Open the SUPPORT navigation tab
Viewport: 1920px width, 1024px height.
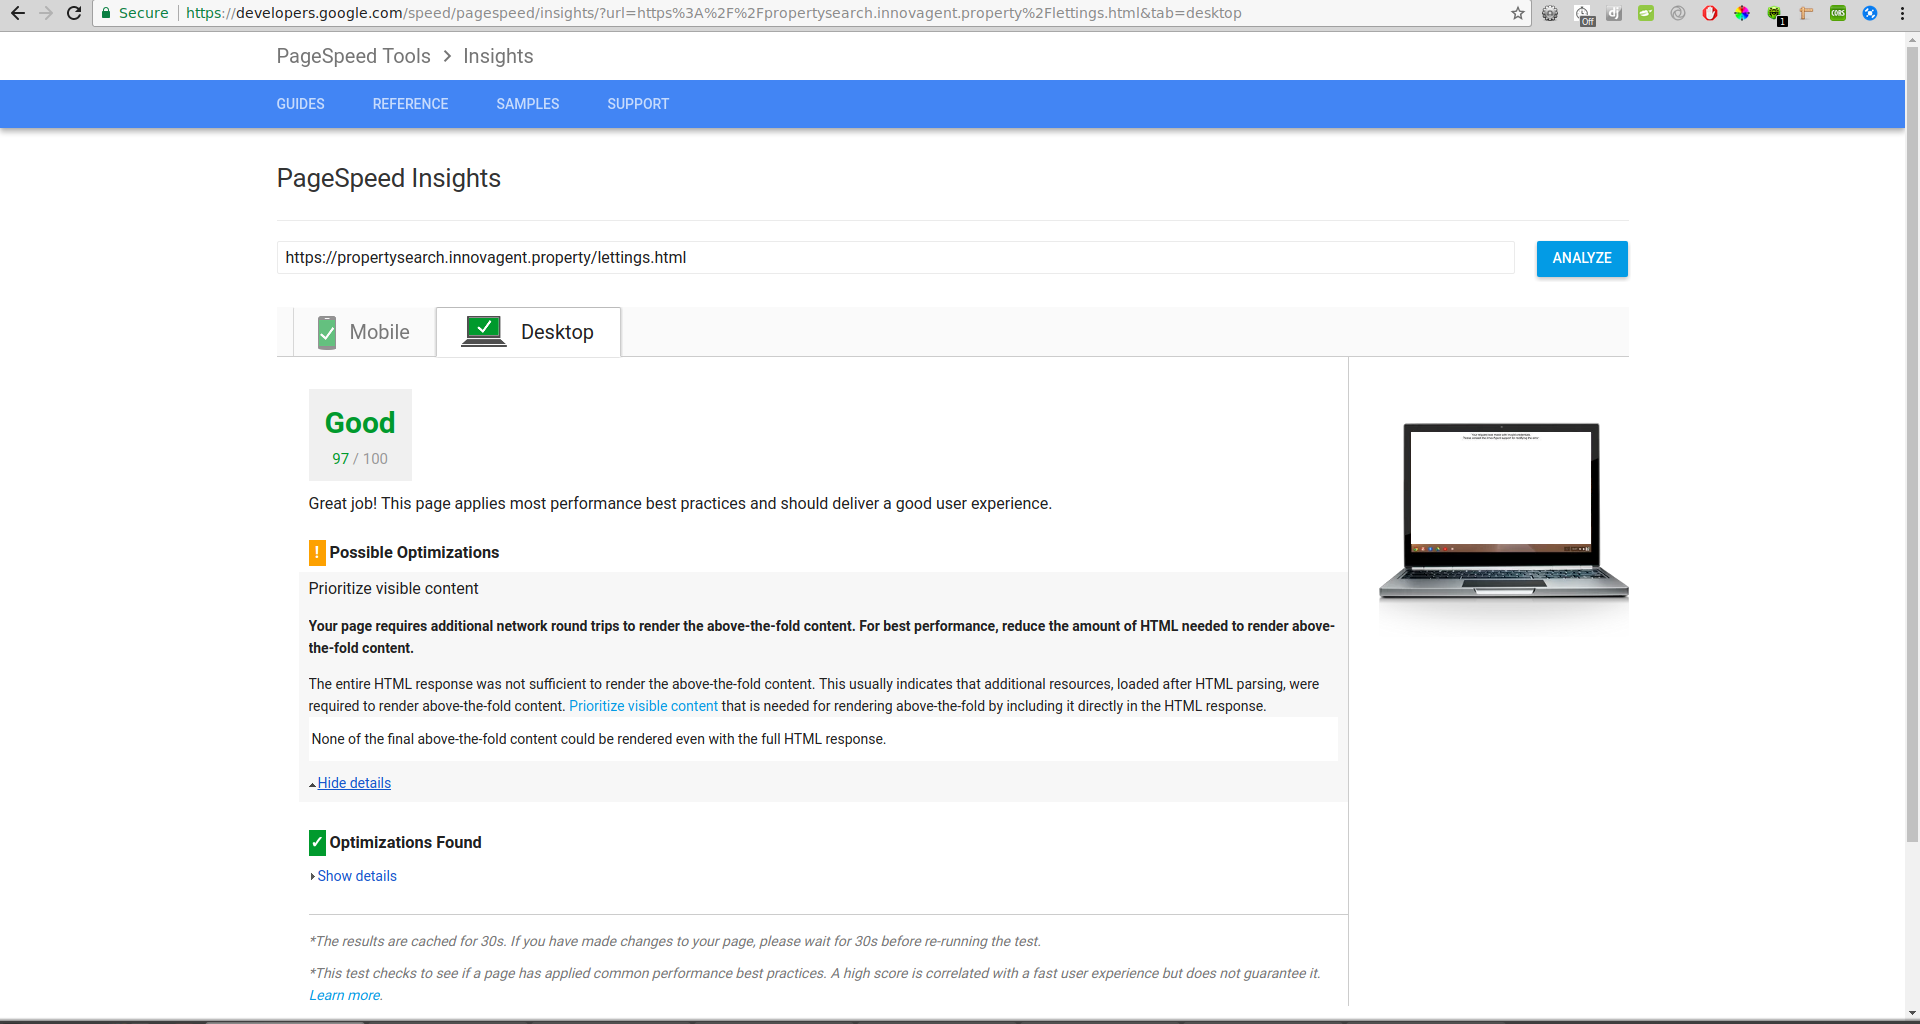(638, 104)
